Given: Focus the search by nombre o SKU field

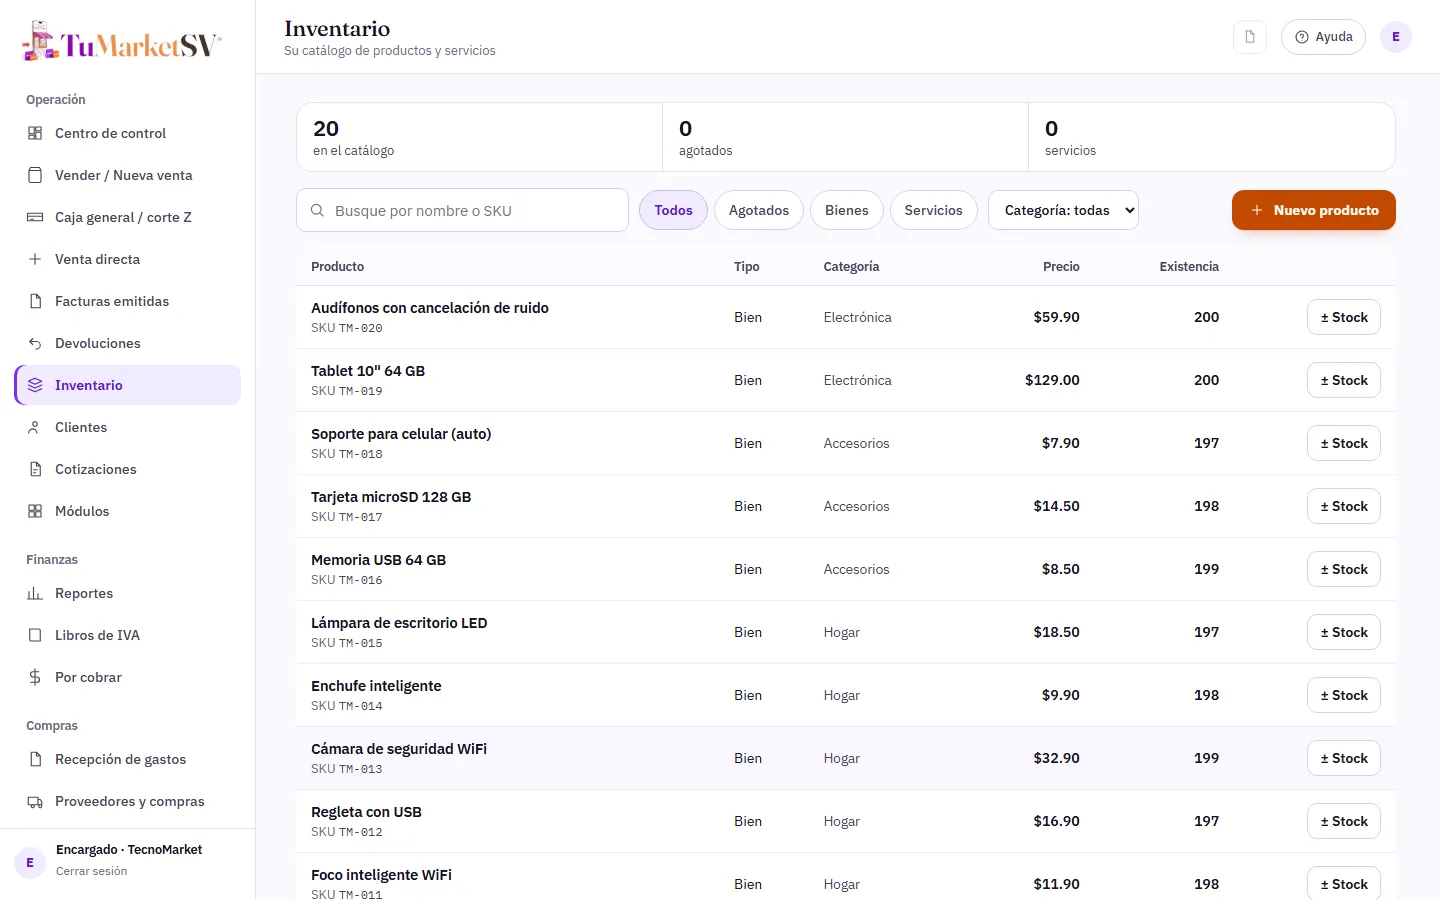Looking at the screenshot, I should [462, 210].
